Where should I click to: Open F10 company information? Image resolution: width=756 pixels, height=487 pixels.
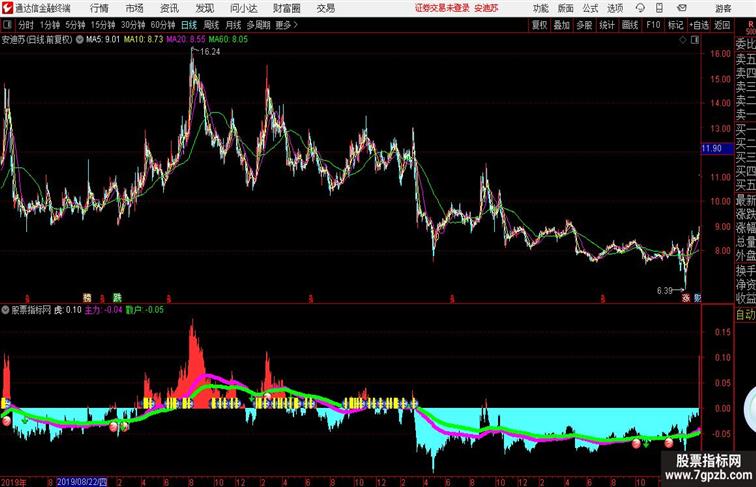(x=653, y=25)
